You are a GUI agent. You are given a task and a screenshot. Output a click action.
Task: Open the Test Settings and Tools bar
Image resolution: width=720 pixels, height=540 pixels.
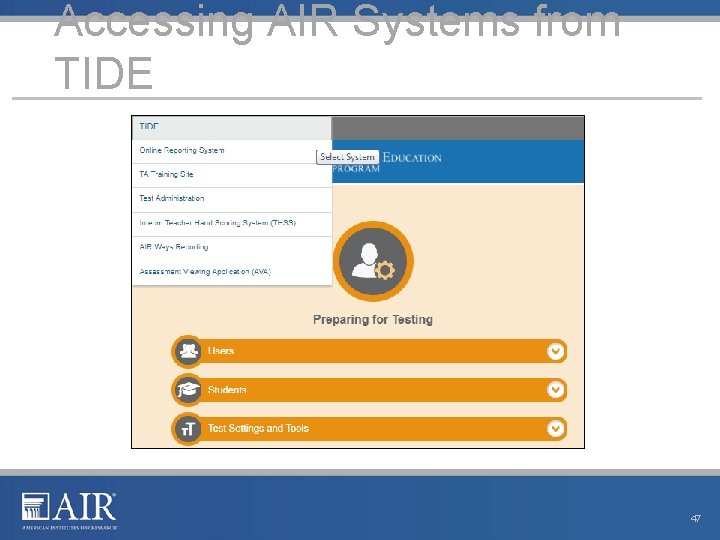point(370,429)
